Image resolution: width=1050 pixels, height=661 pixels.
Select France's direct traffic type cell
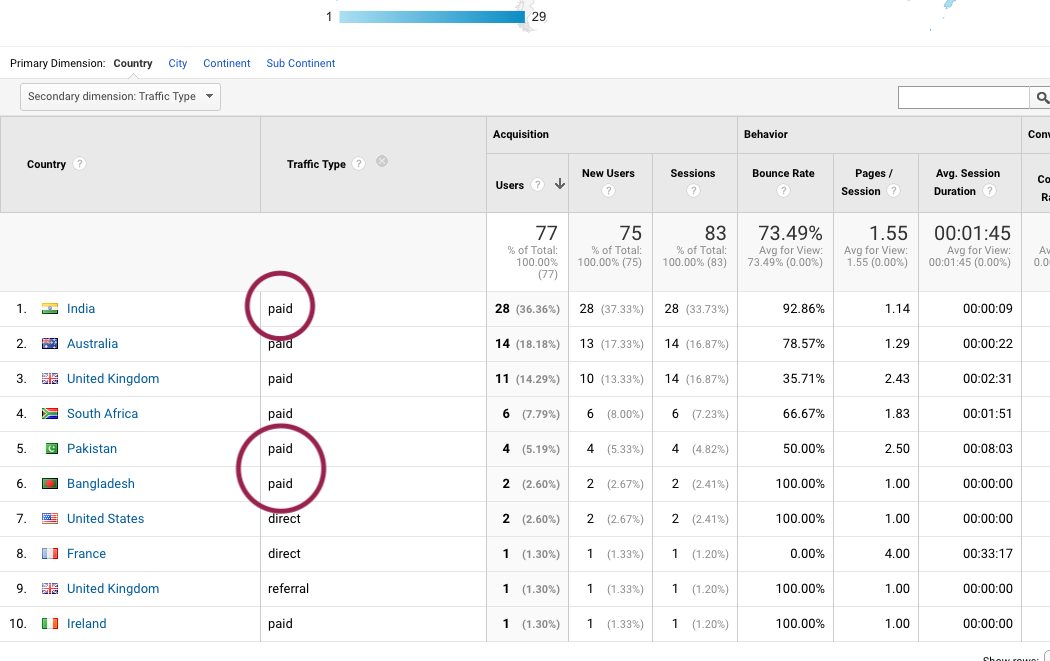pyautogui.click(x=285, y=554)
